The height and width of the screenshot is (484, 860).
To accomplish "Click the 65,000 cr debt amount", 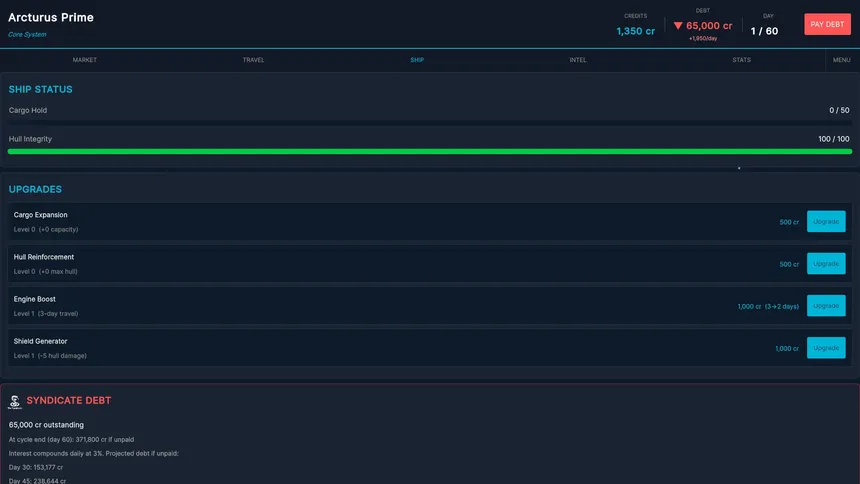I will 709,26.
